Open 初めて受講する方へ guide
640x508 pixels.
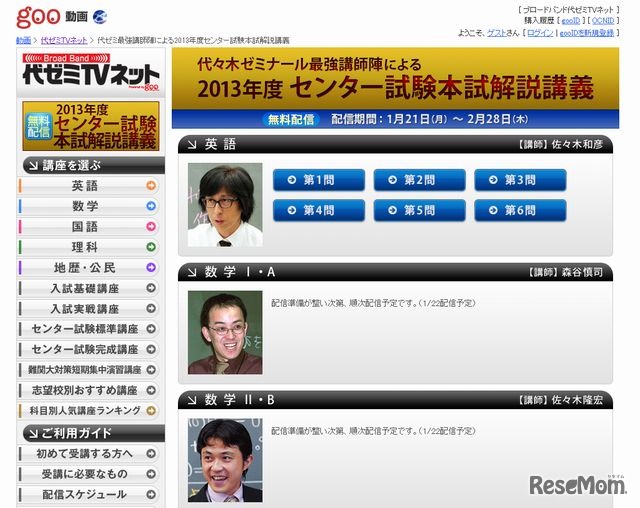(89, 453)
